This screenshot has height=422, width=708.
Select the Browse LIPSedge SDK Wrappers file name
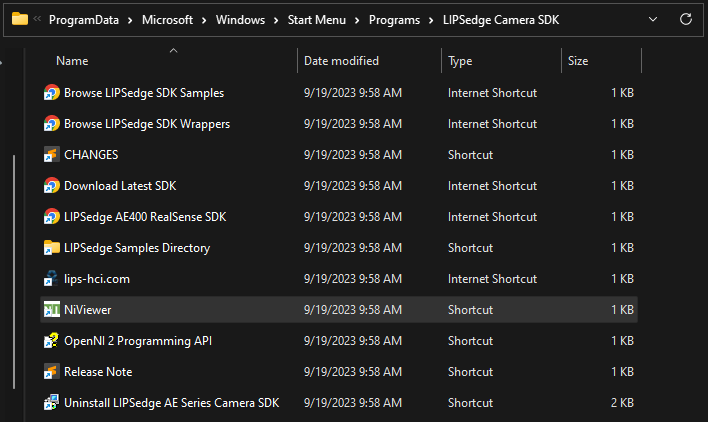tap(147, 124)
